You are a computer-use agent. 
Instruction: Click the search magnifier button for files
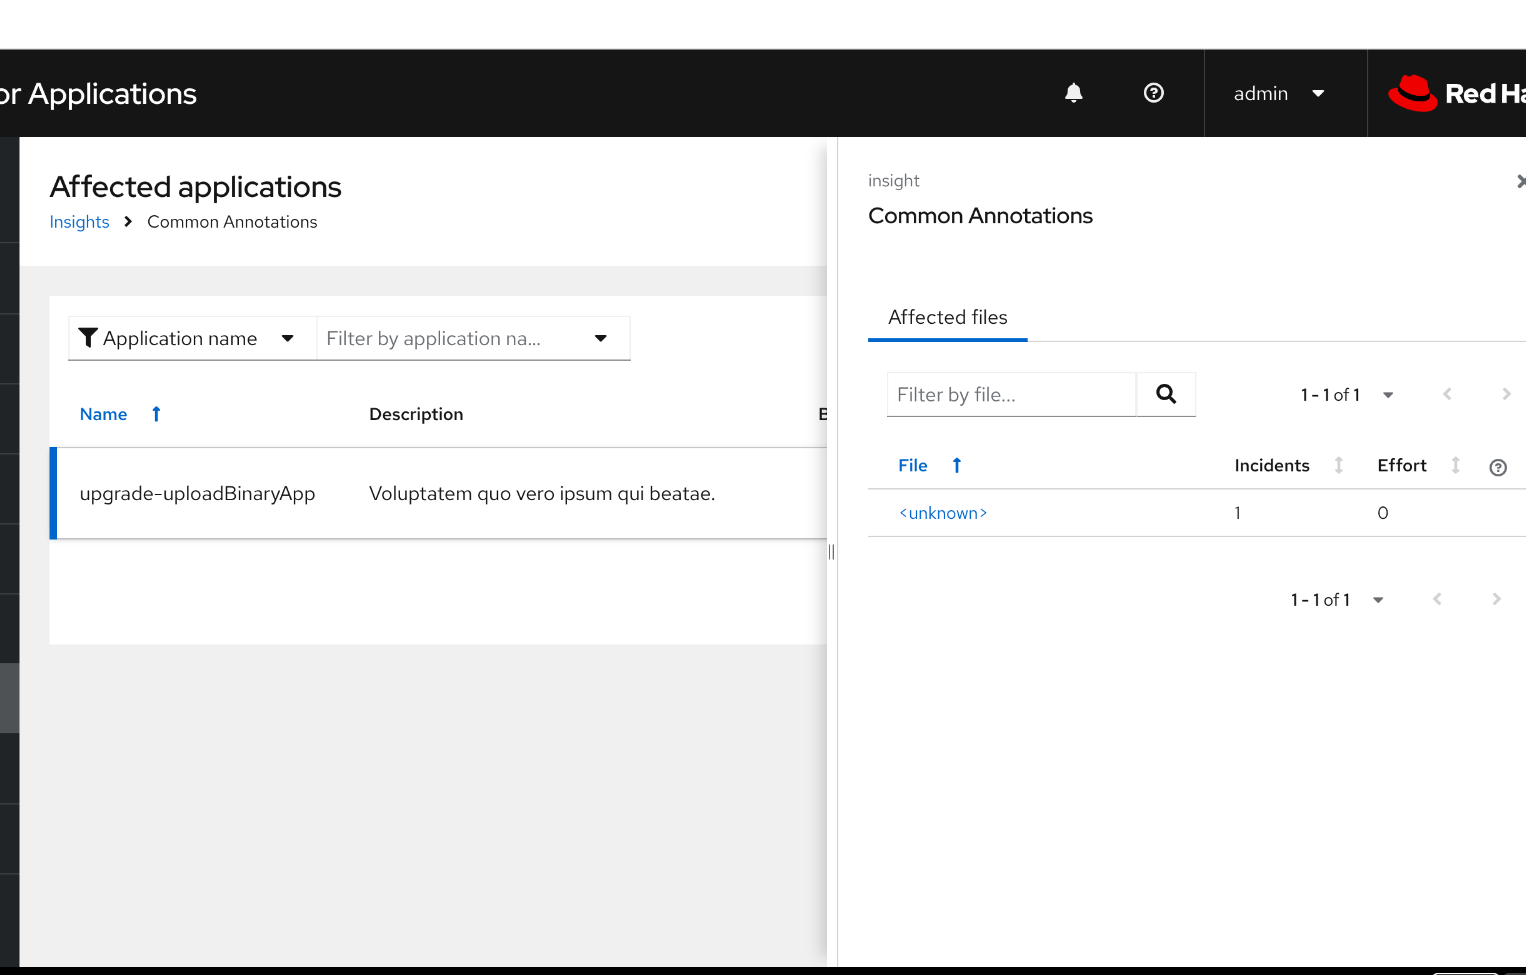1165,394
